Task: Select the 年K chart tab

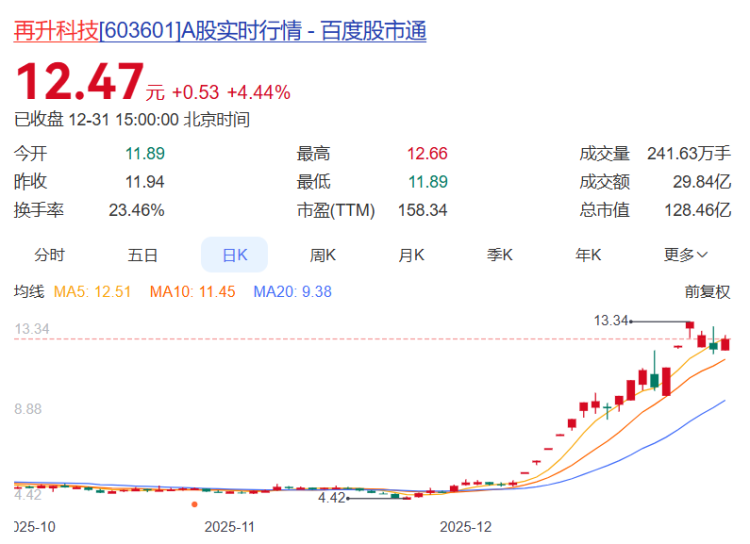Action: 588,255
